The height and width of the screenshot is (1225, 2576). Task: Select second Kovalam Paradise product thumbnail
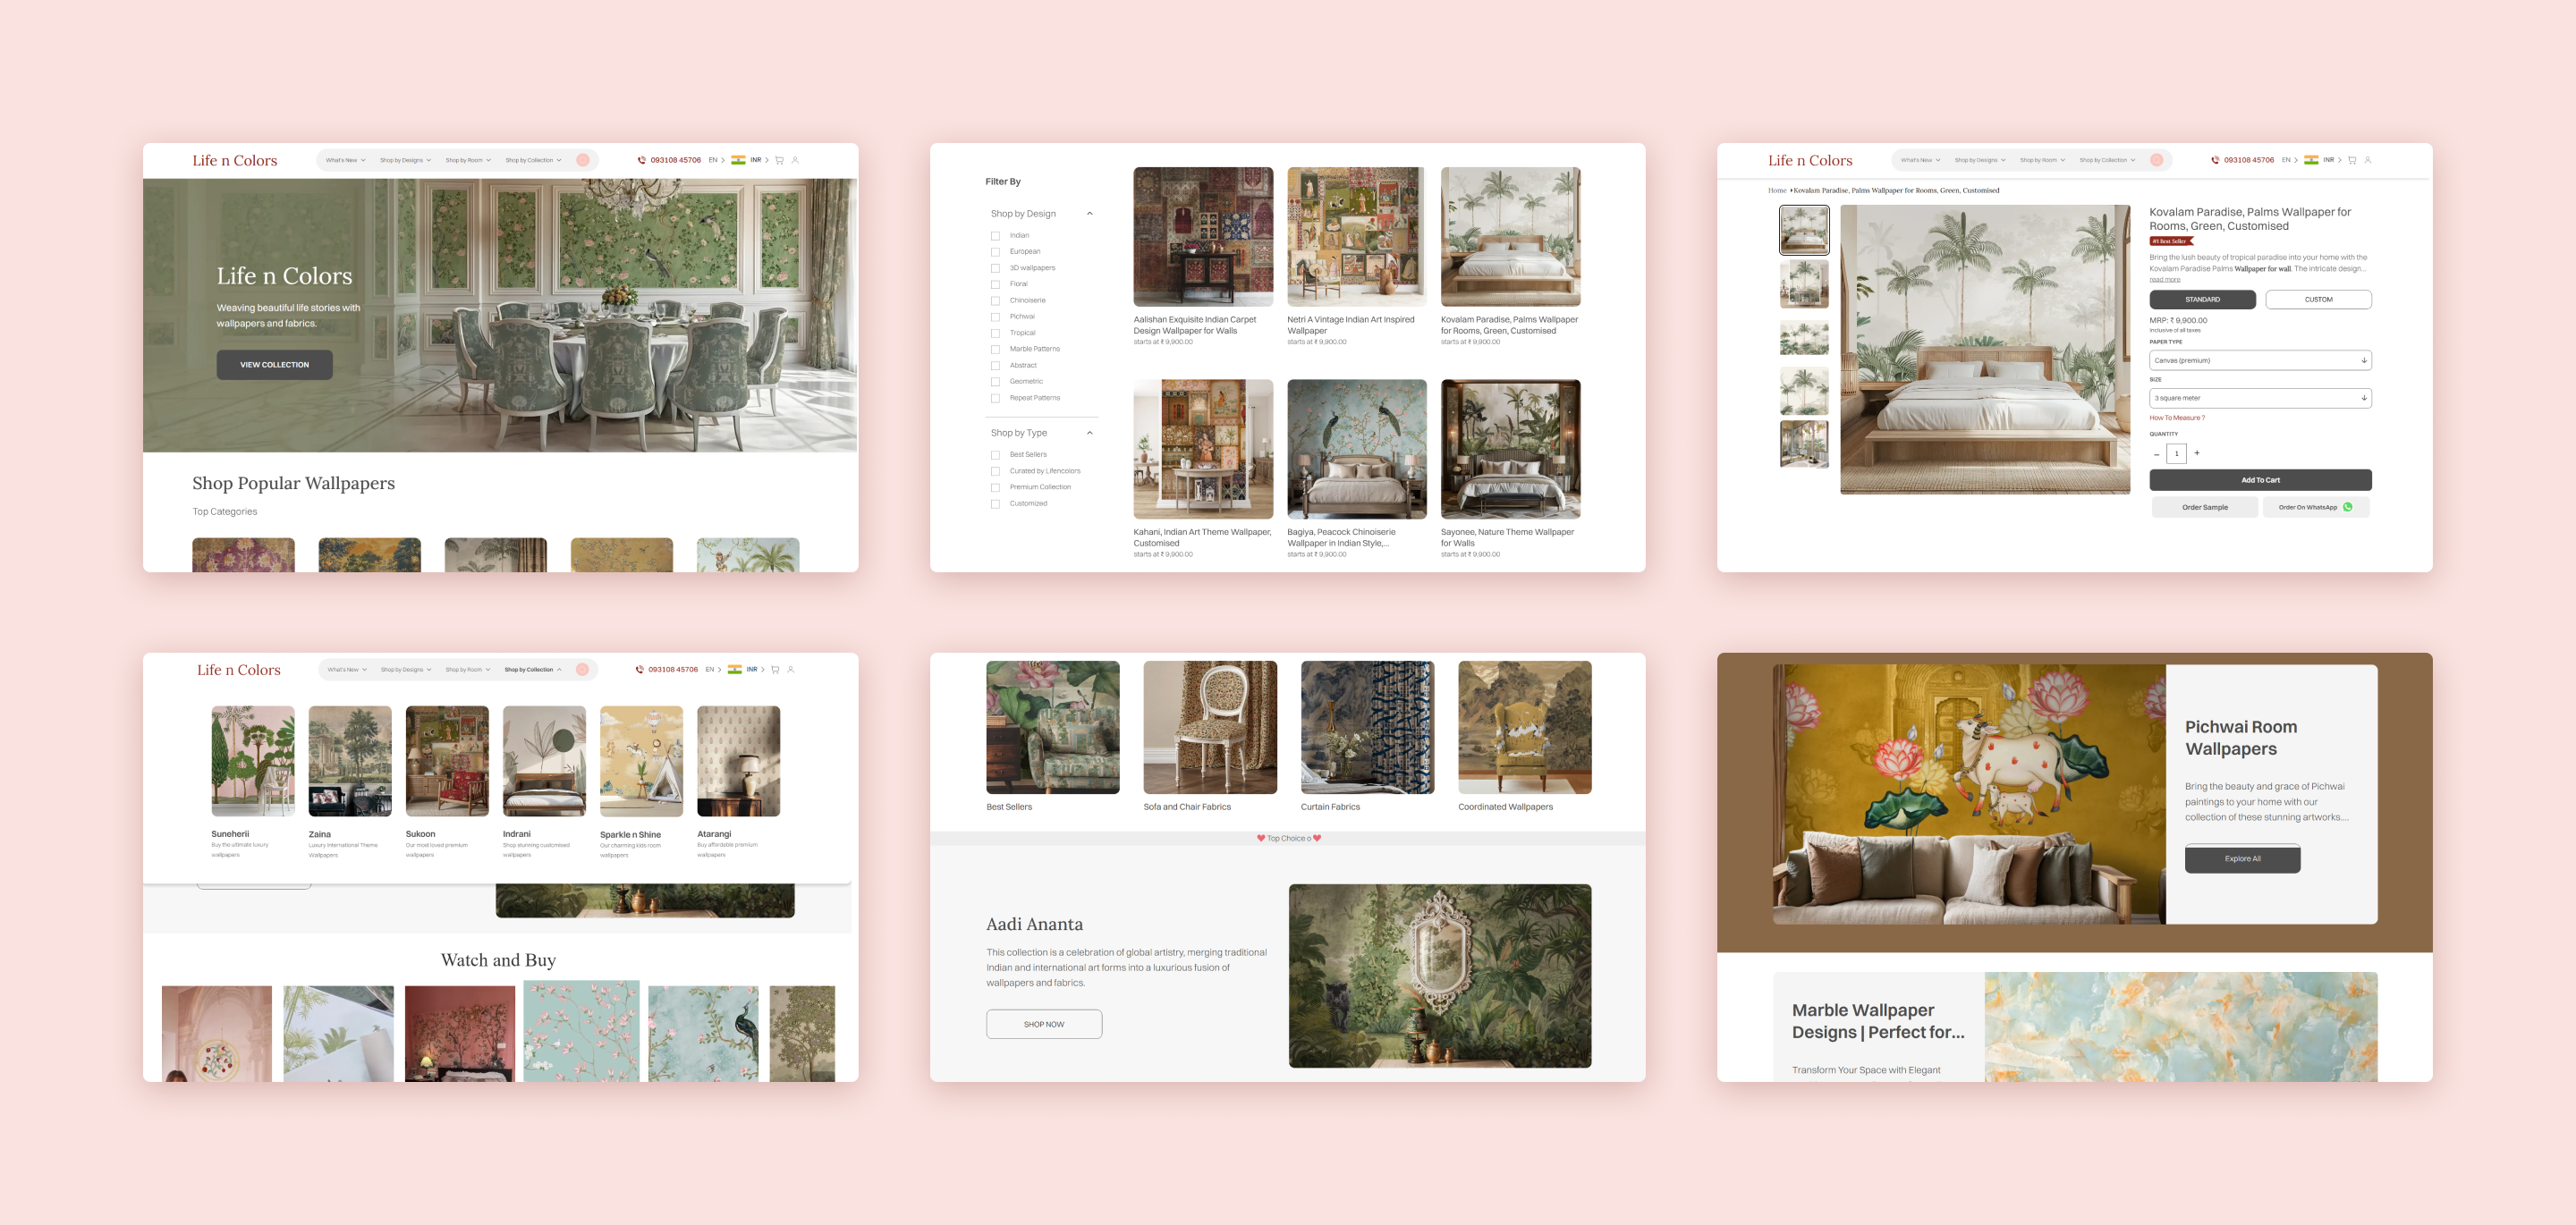[1804, 284]
